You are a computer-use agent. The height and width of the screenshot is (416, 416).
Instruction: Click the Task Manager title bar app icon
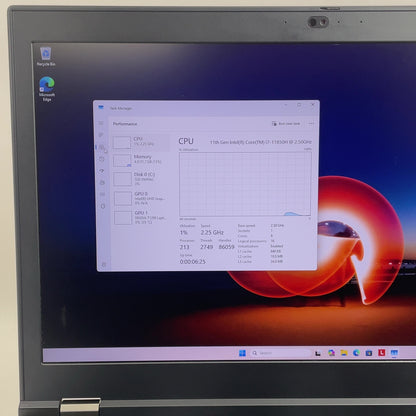101,107
